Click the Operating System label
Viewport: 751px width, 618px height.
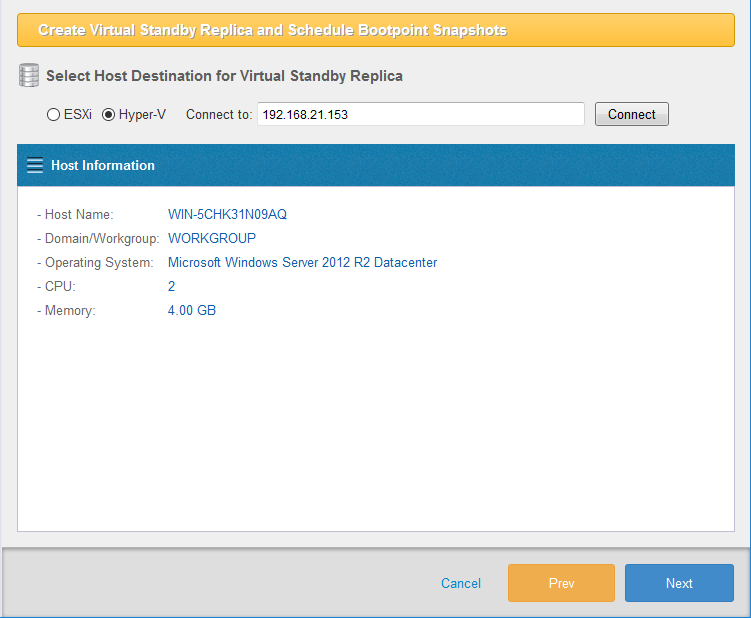(x=98, y=262)
